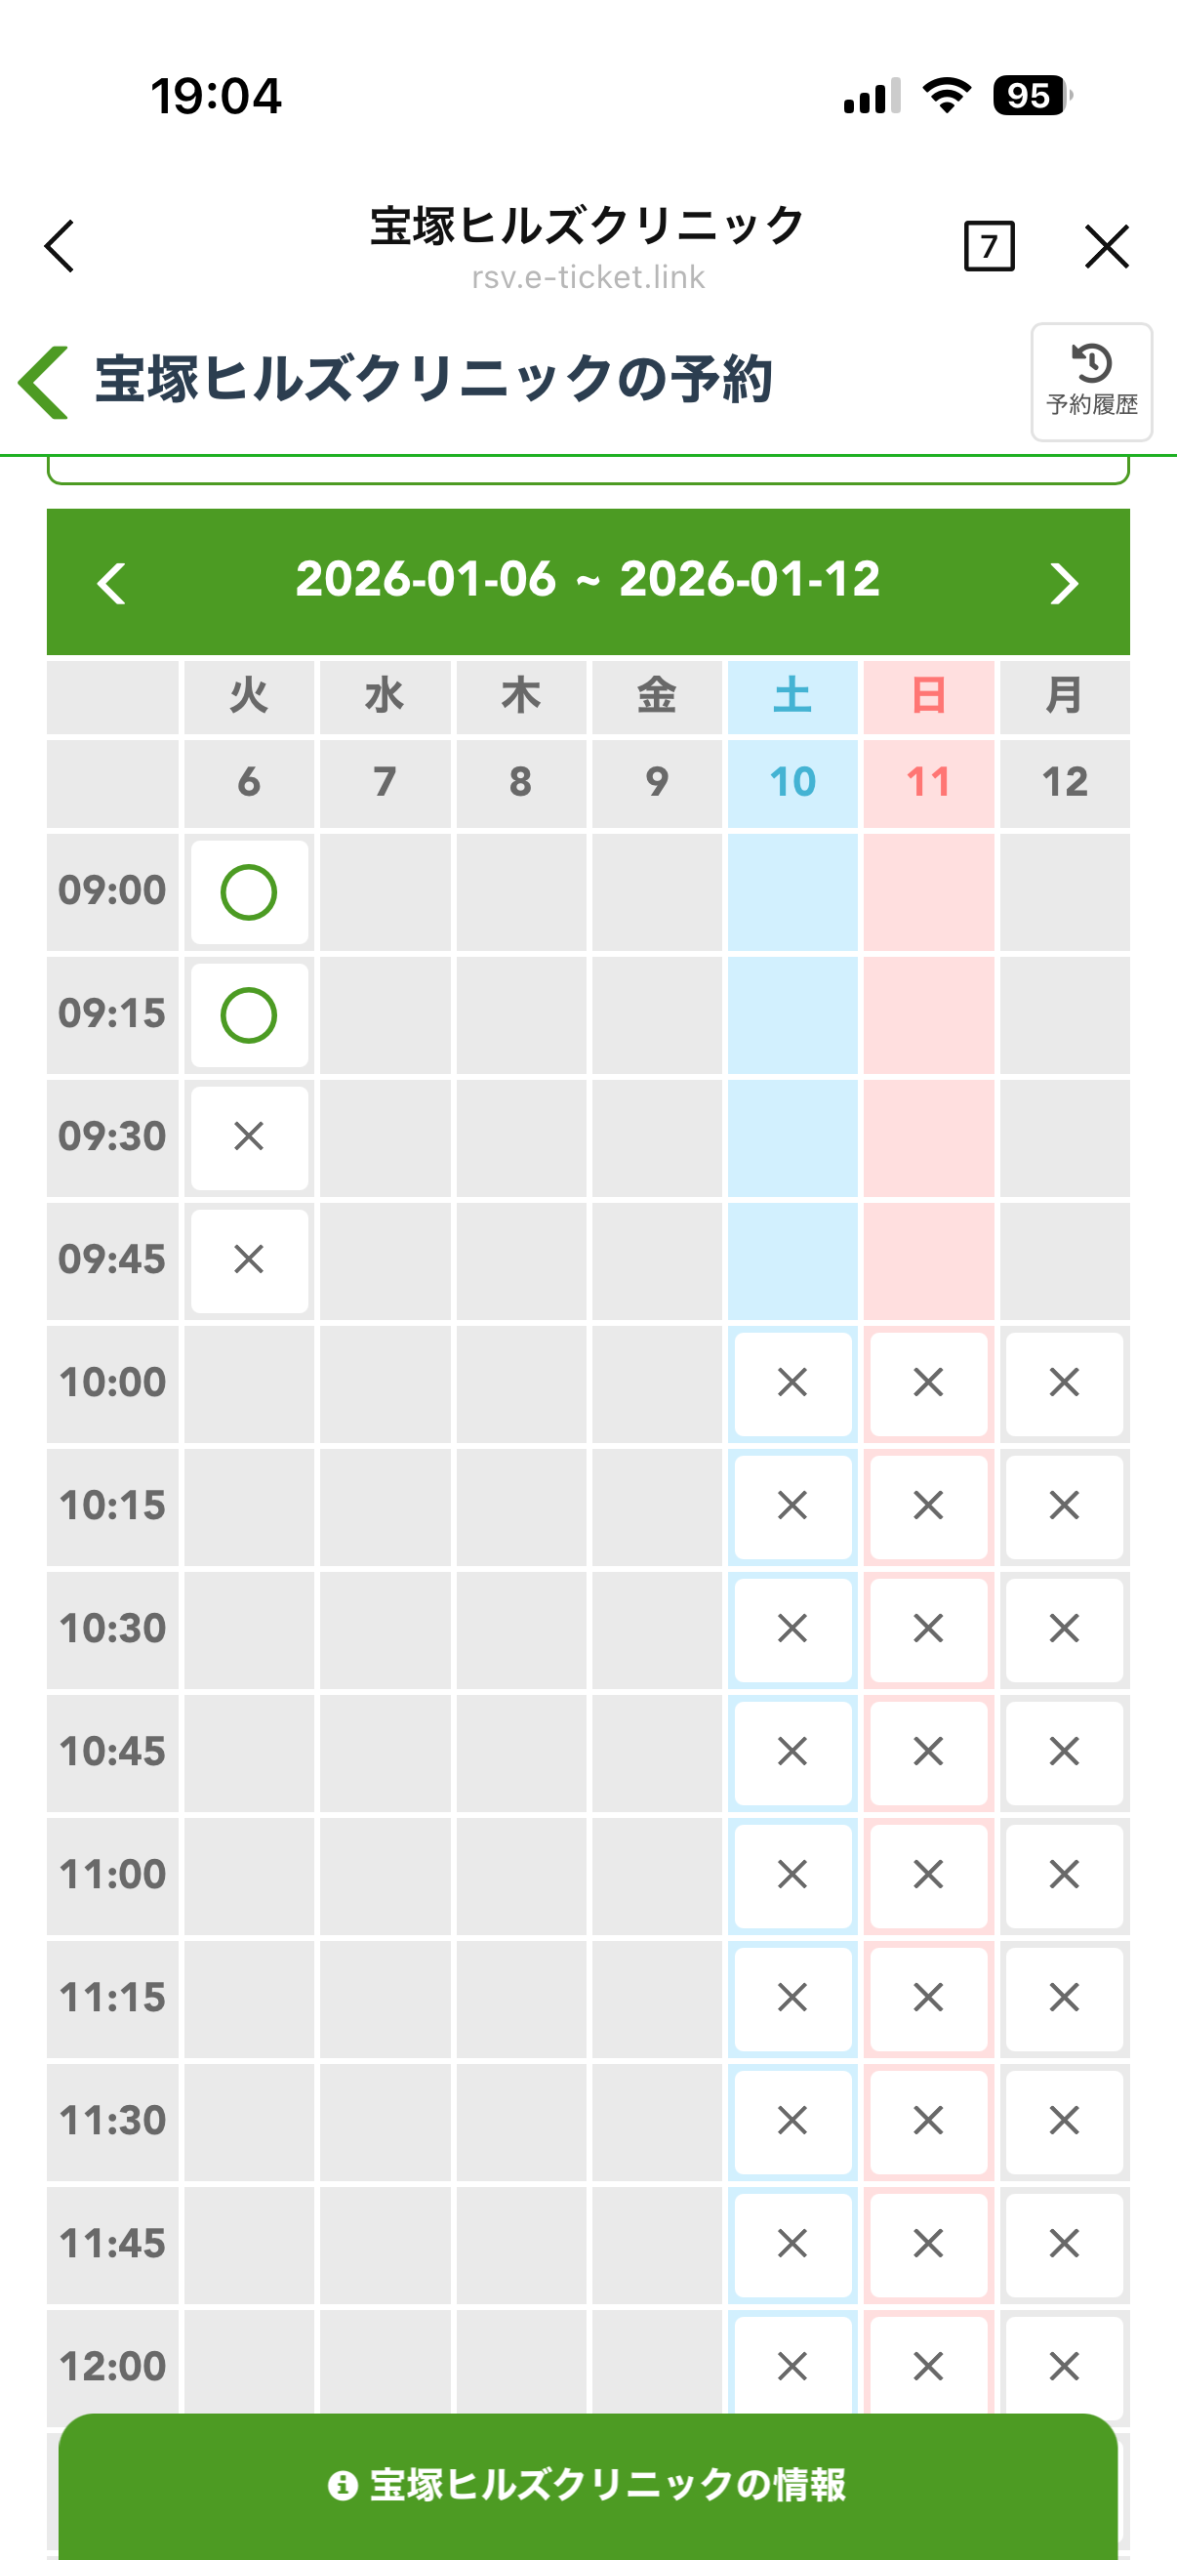Tap the 10:00 slot on Saturday 10
1177x2560 pixels.
click(792, 1383)
